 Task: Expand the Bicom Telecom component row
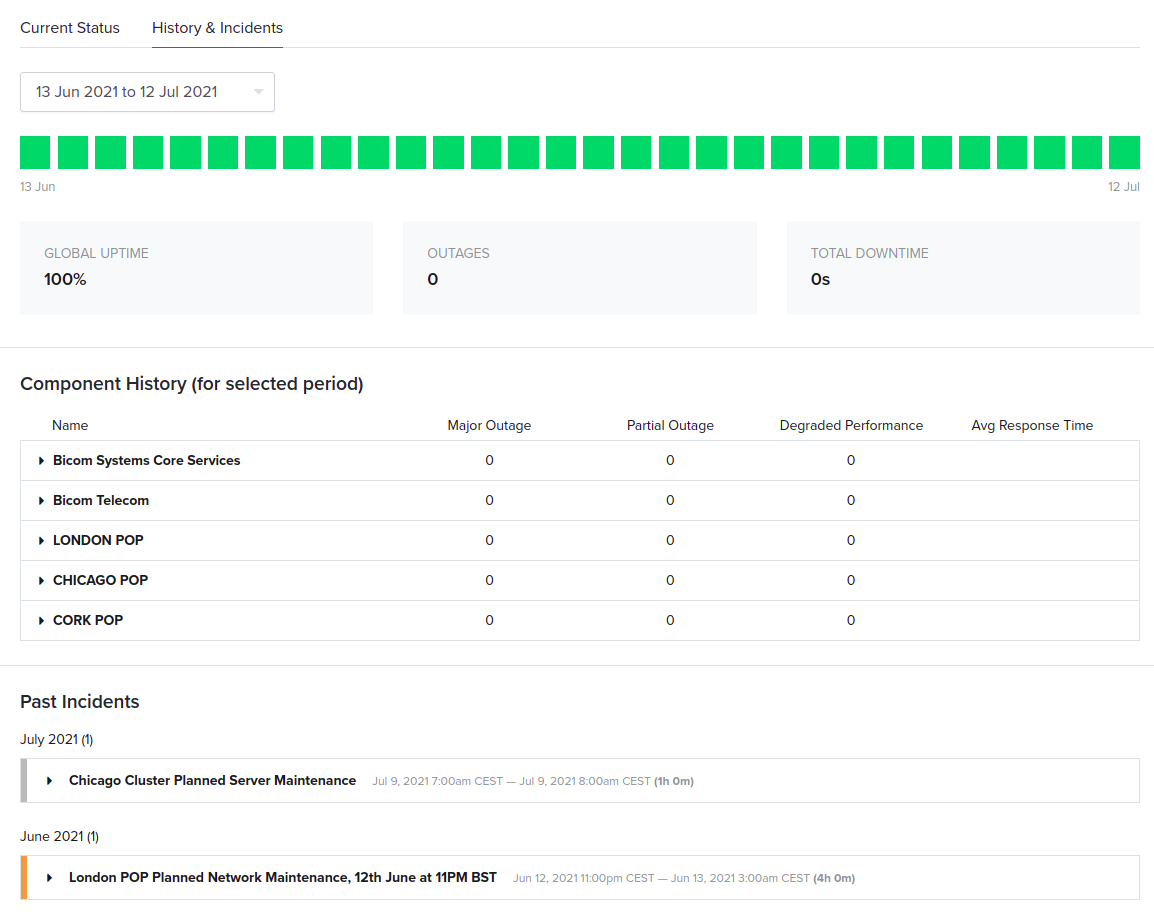click(39, 500)
